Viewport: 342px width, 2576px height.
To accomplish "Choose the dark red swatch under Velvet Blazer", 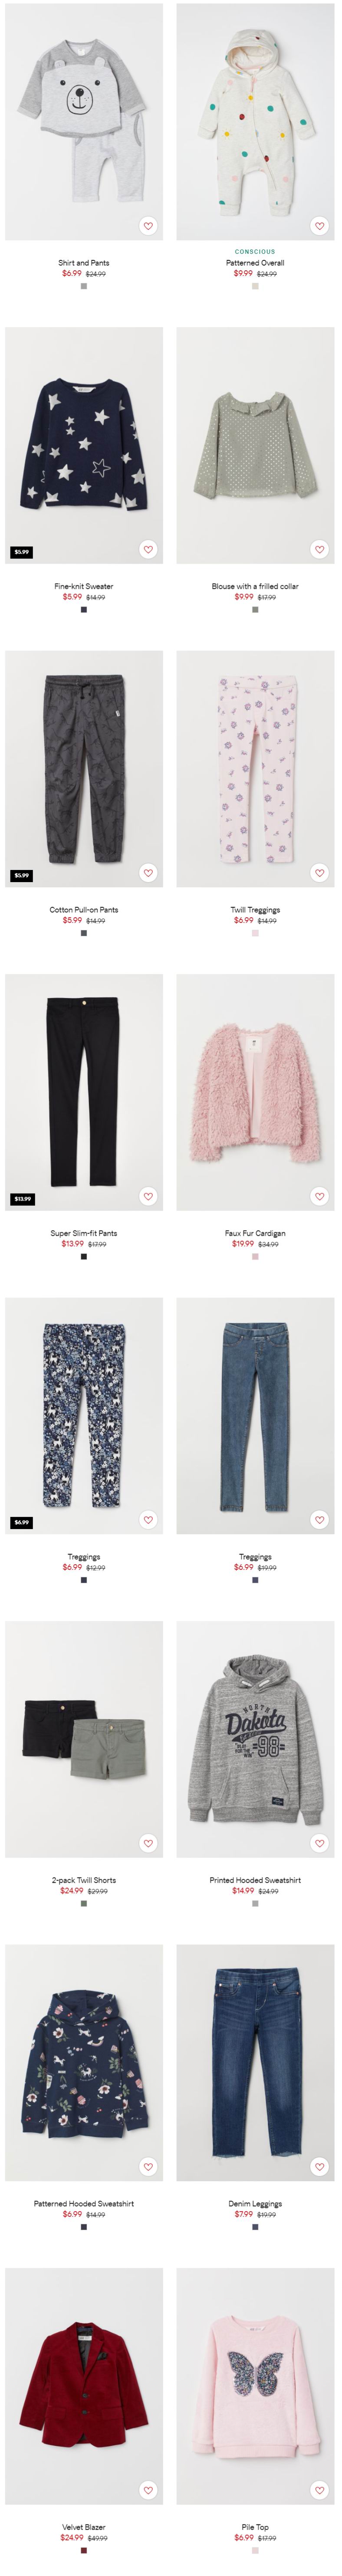I will click(84, 2550).
